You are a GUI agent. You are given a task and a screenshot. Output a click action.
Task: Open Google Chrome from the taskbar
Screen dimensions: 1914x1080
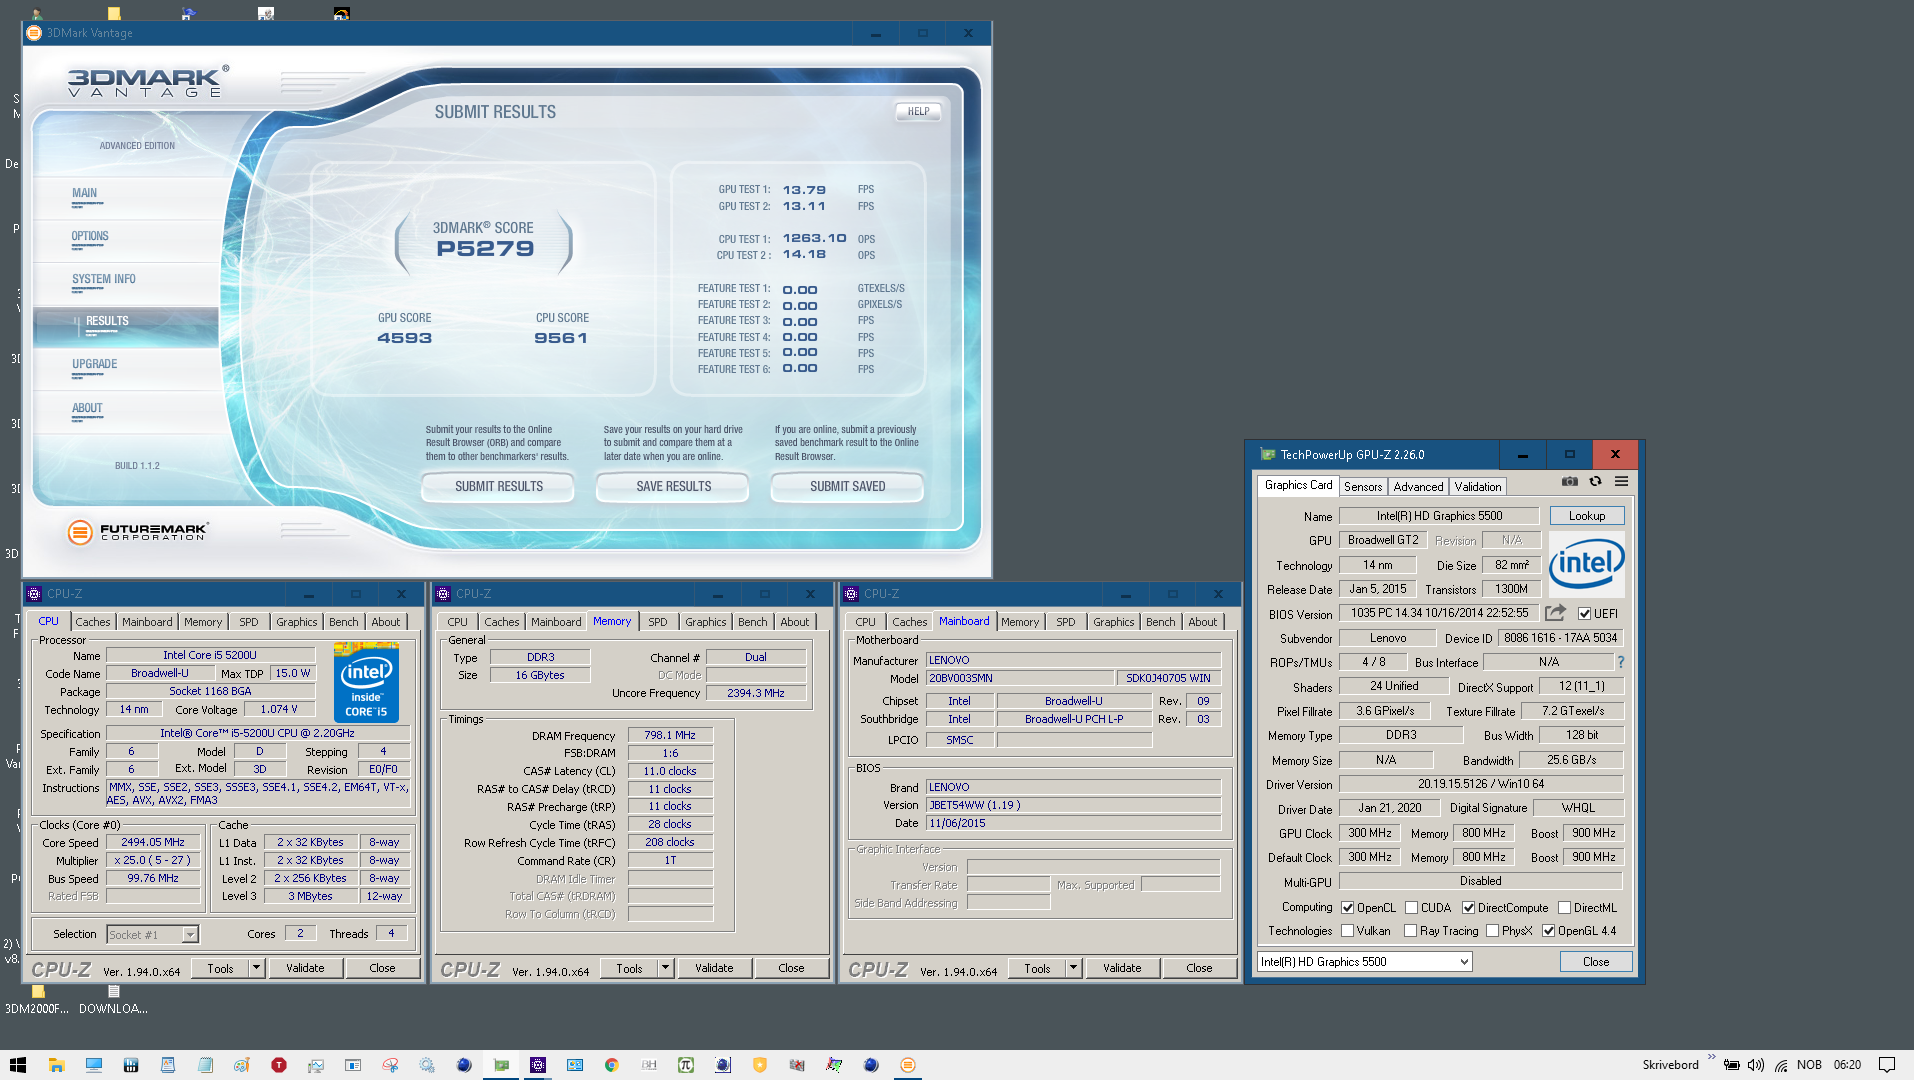pos(612,1065)
